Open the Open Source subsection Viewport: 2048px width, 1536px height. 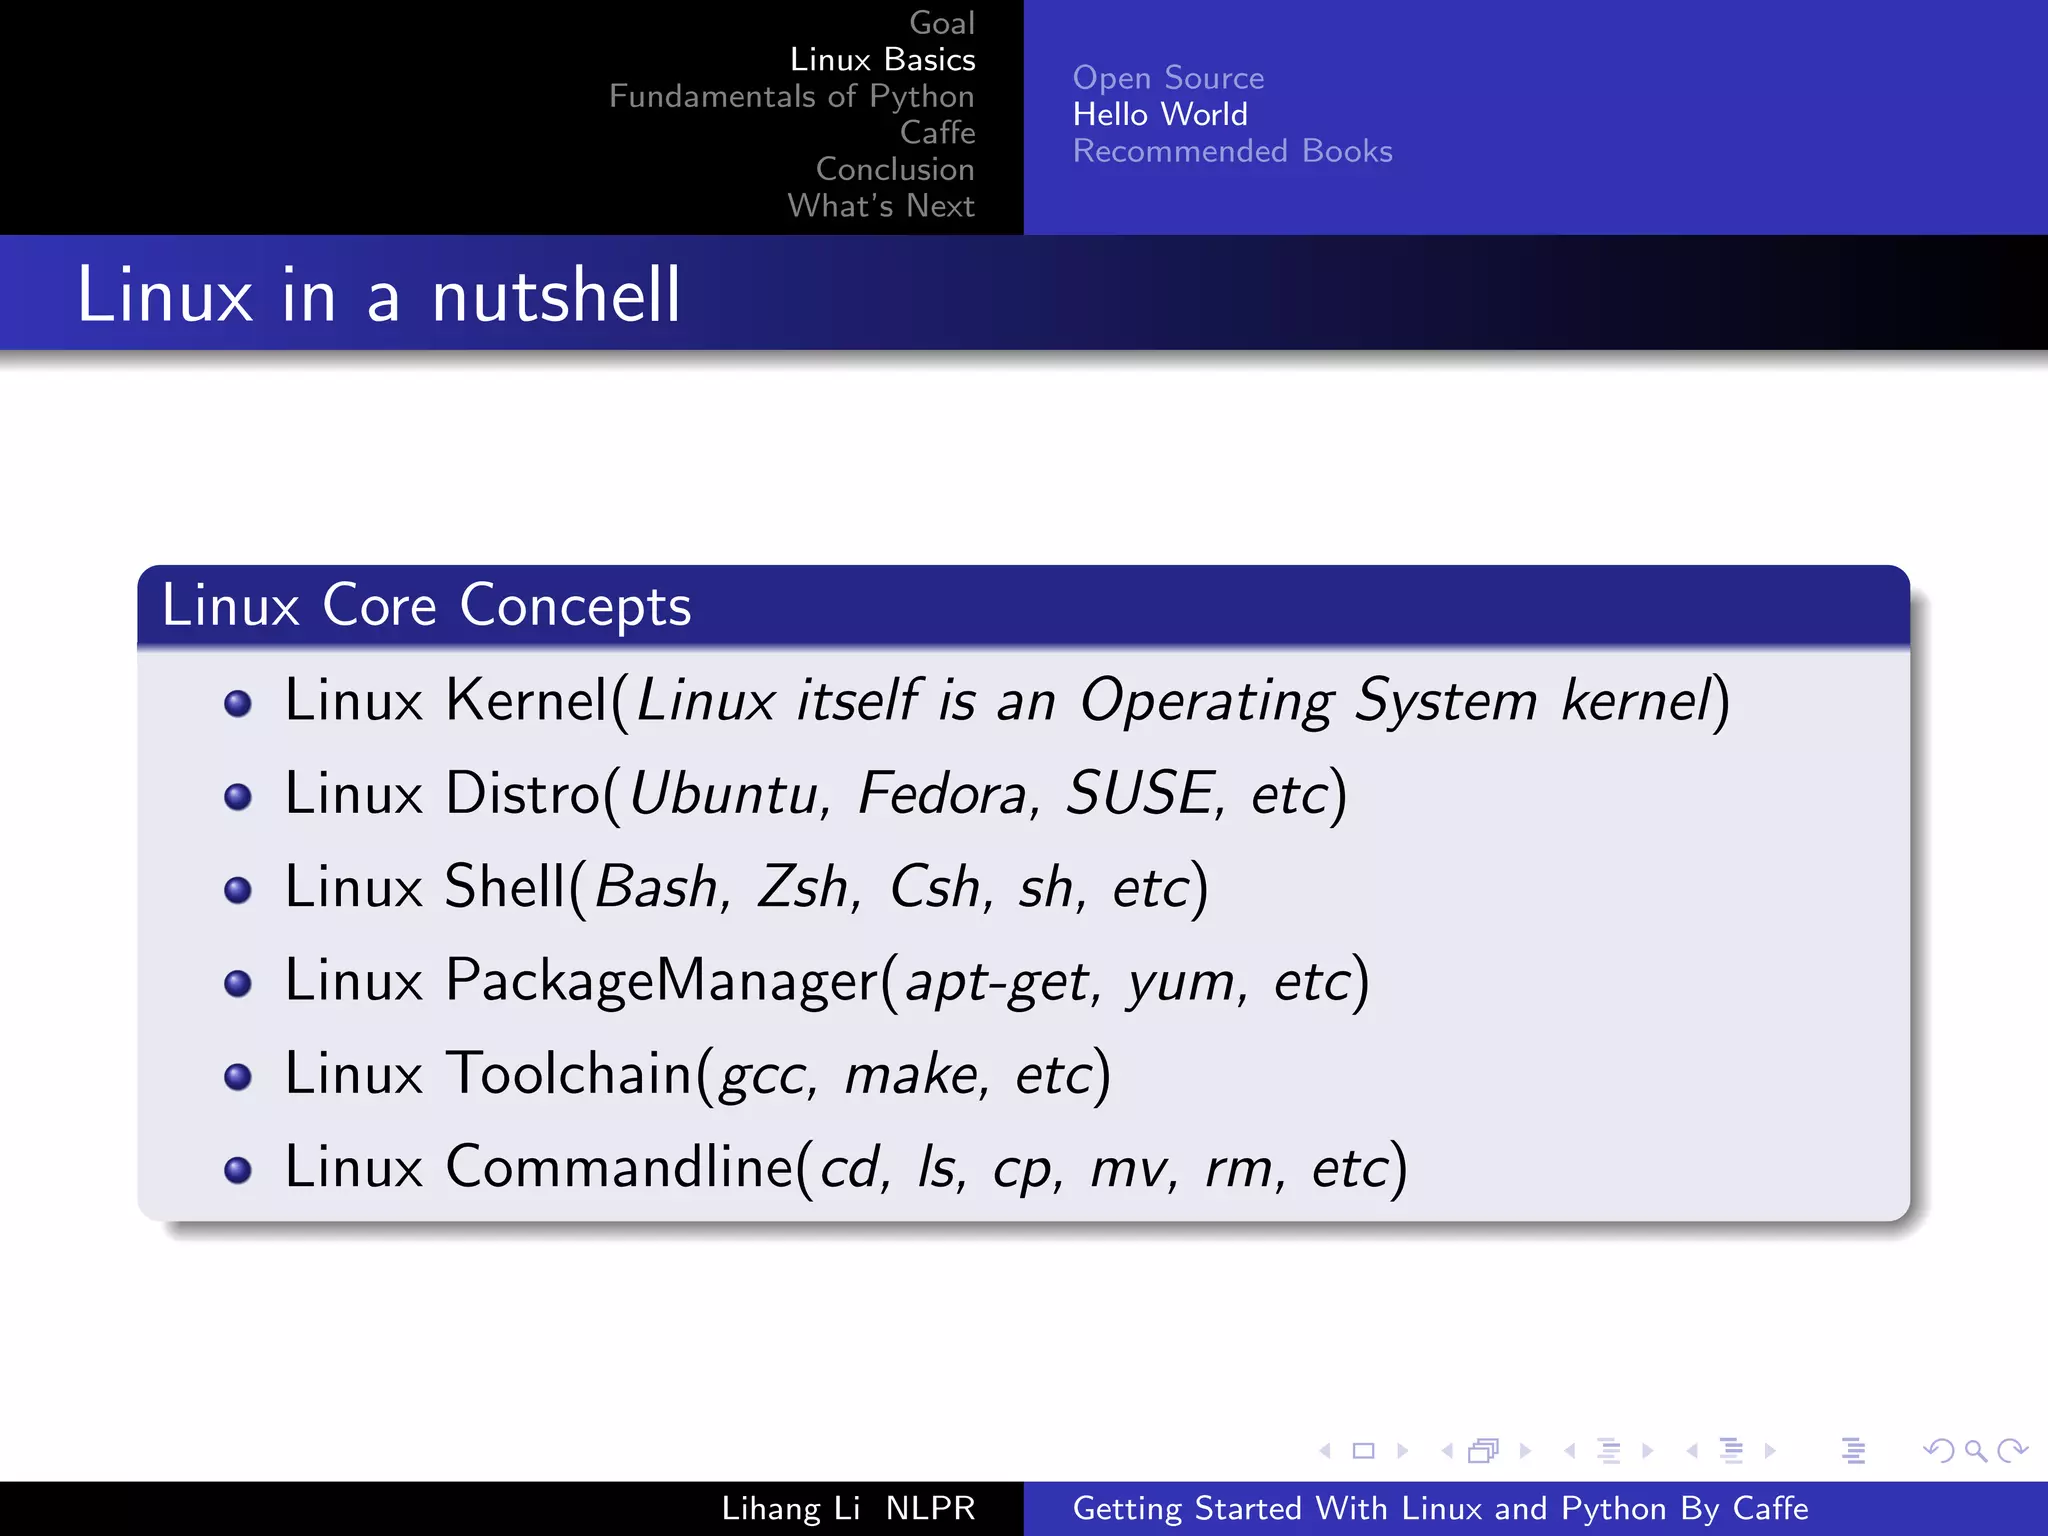click(1169, 78)
